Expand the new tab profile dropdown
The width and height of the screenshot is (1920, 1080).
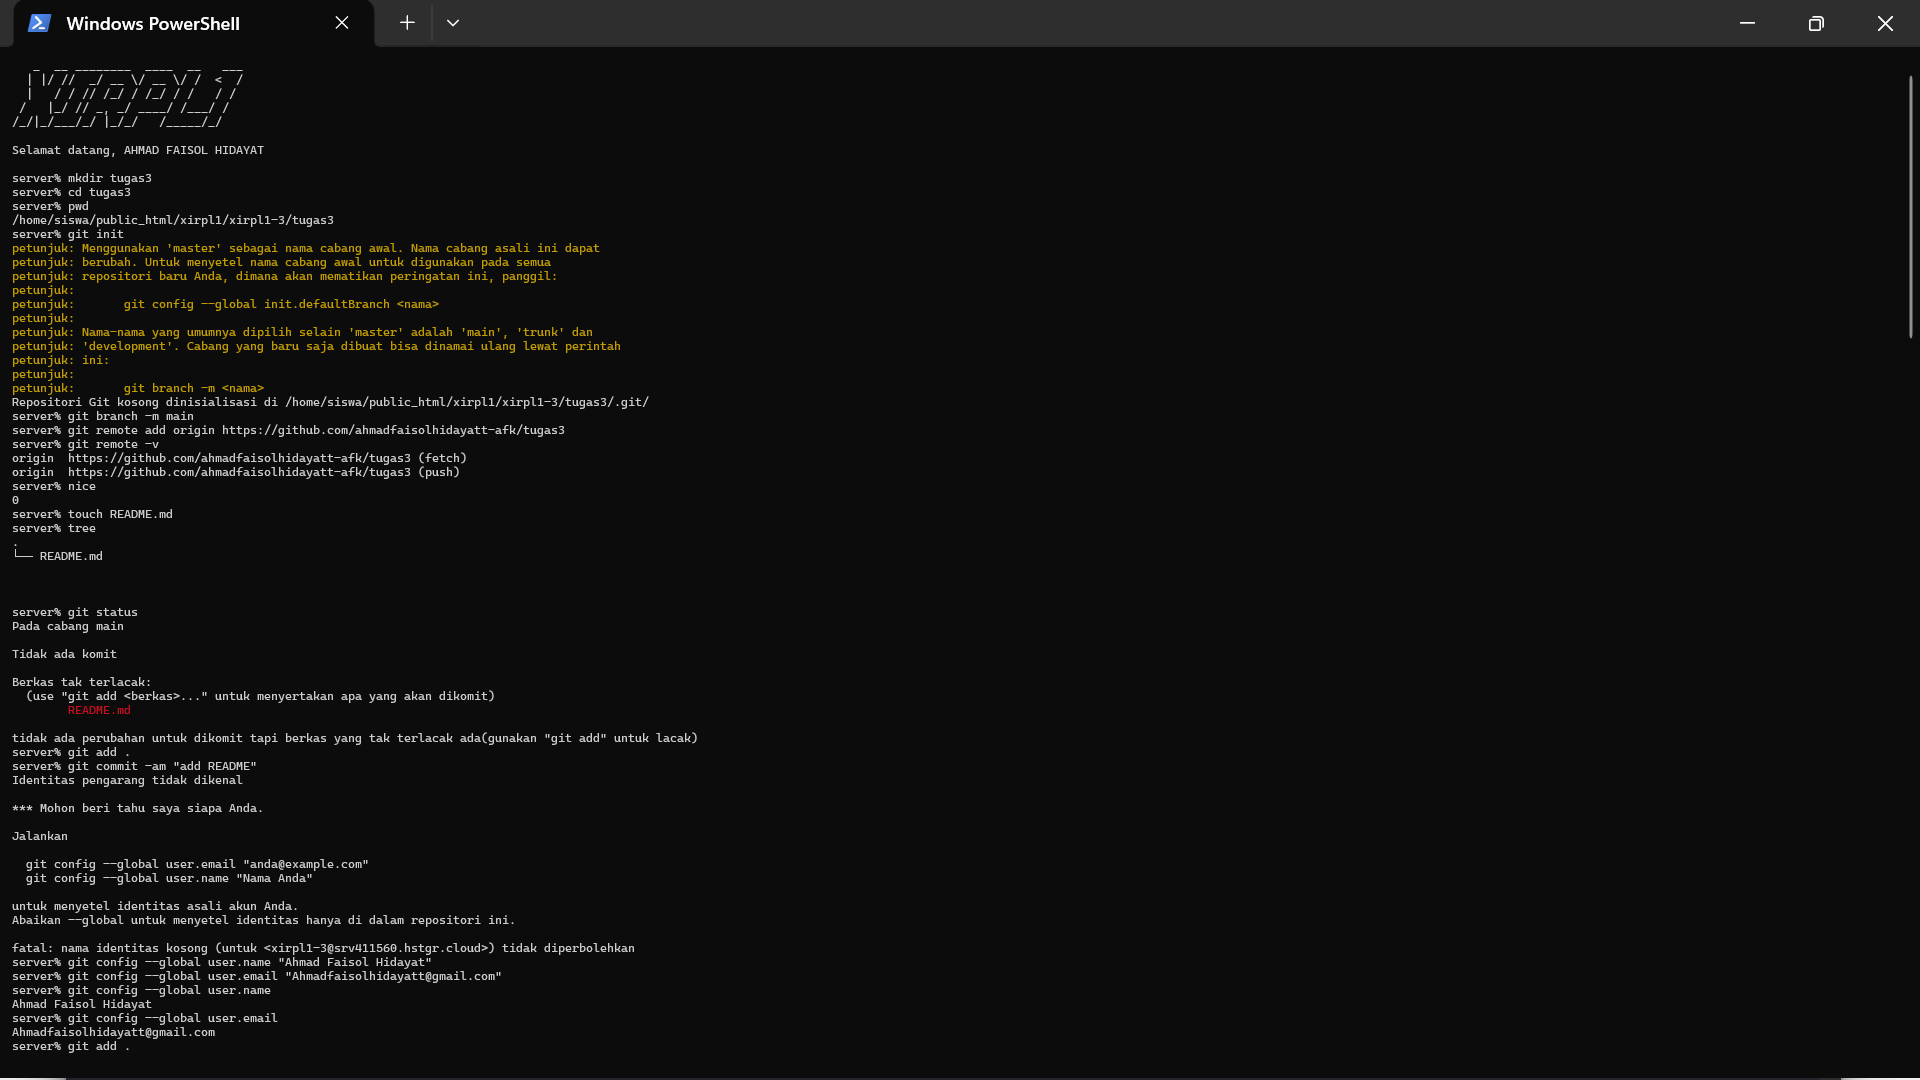453,23
